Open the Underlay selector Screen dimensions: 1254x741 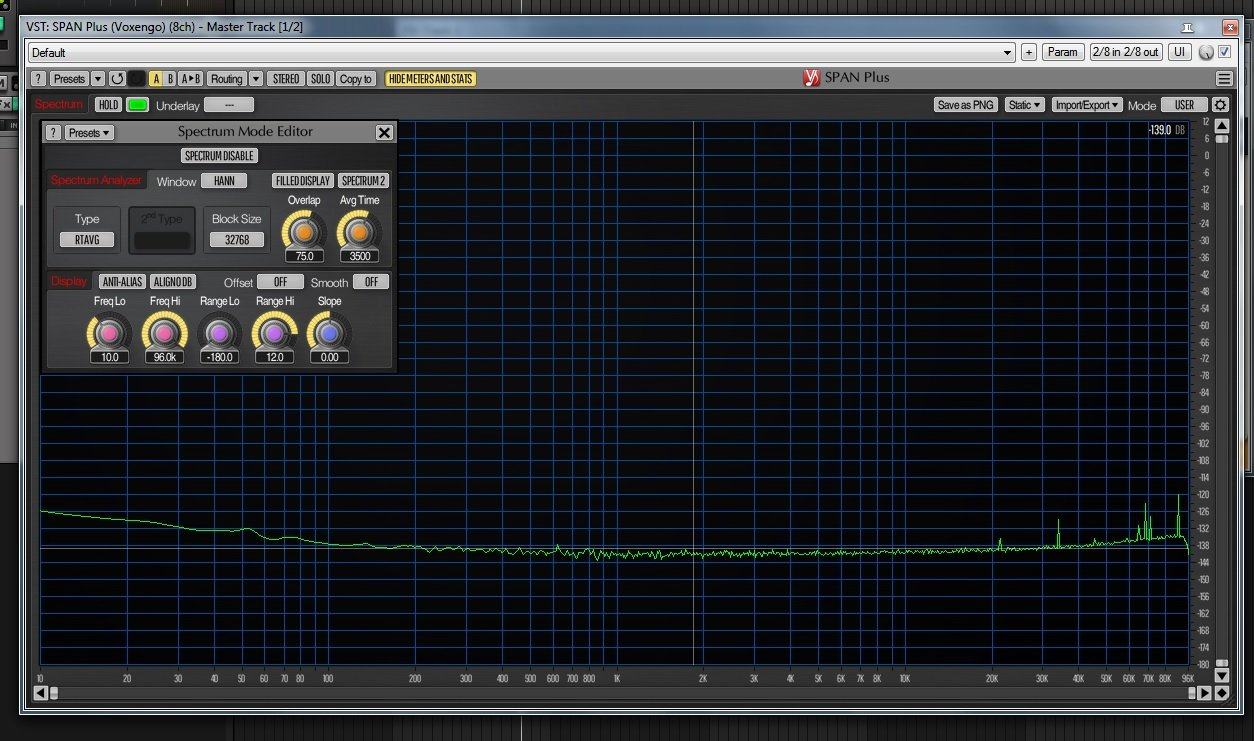[229, 105]
